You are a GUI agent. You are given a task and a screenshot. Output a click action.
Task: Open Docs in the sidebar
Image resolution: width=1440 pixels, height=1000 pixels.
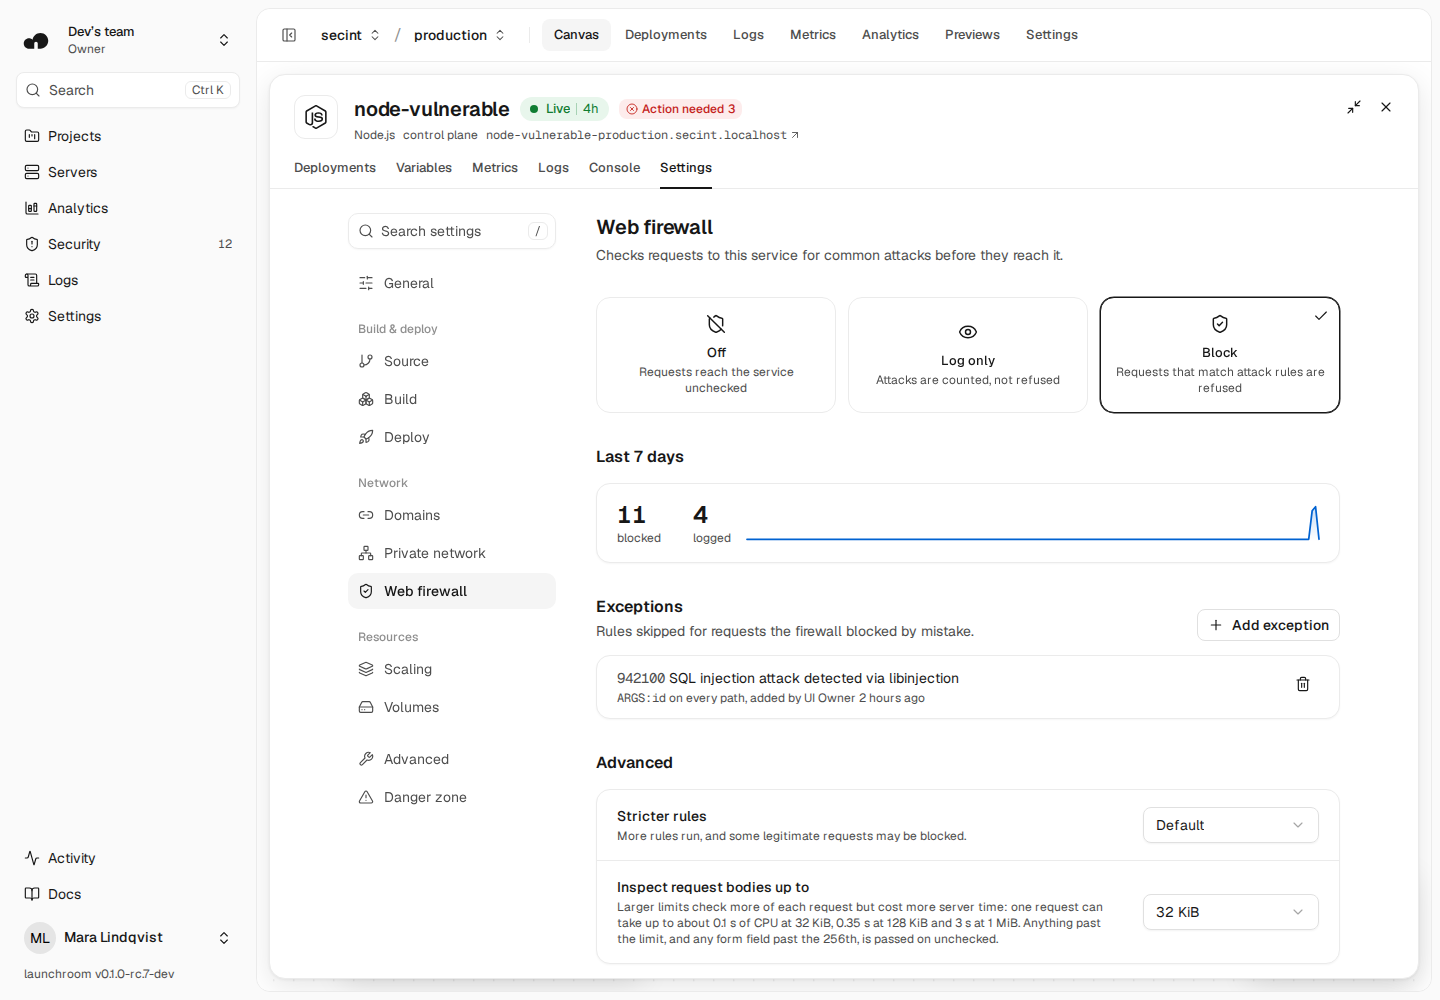[x=128, y=894]
